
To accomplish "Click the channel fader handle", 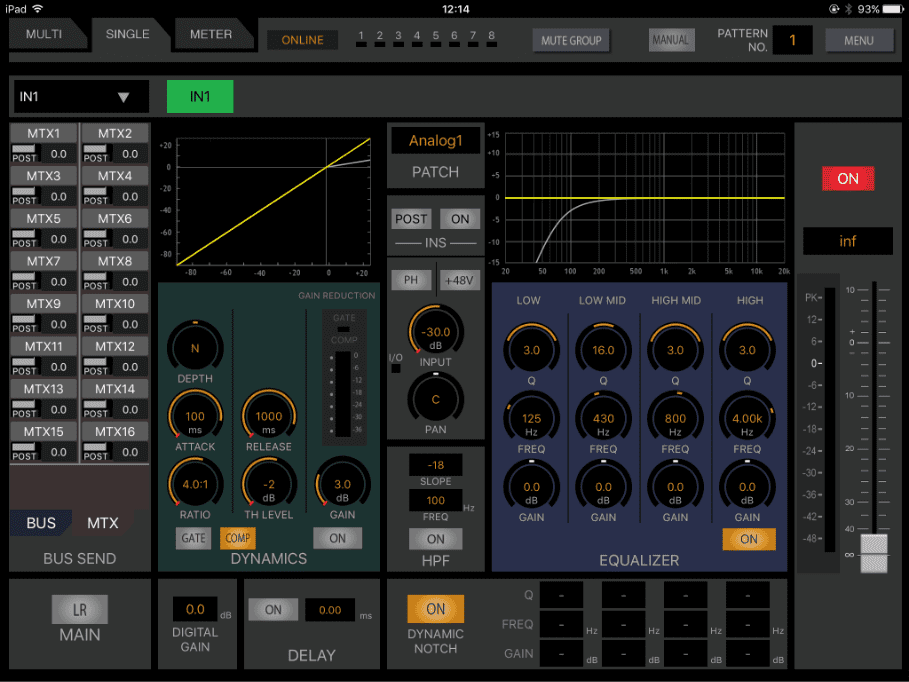I will [874, 553].
